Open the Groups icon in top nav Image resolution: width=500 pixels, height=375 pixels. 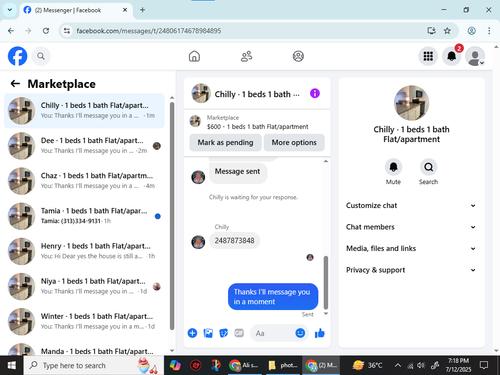tap(298, 56)
